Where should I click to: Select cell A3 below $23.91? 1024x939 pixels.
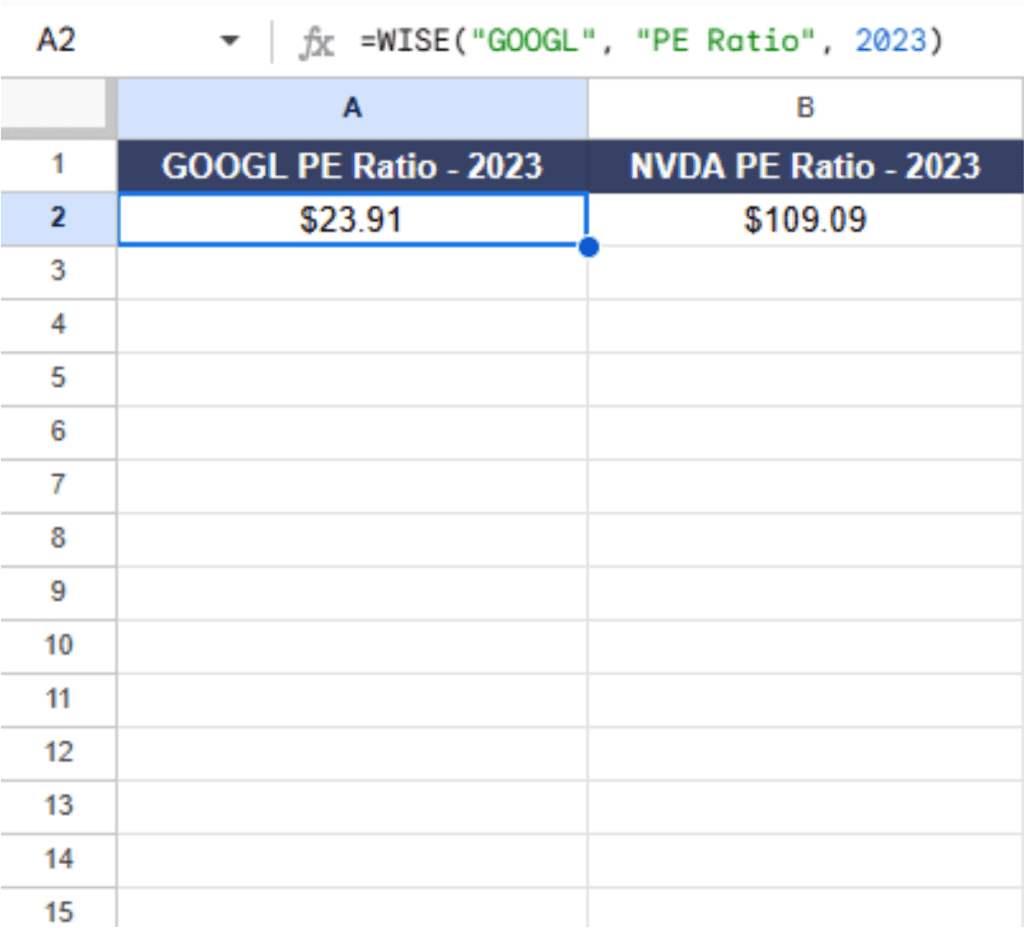pyautogui.click(x=352, y=271)
